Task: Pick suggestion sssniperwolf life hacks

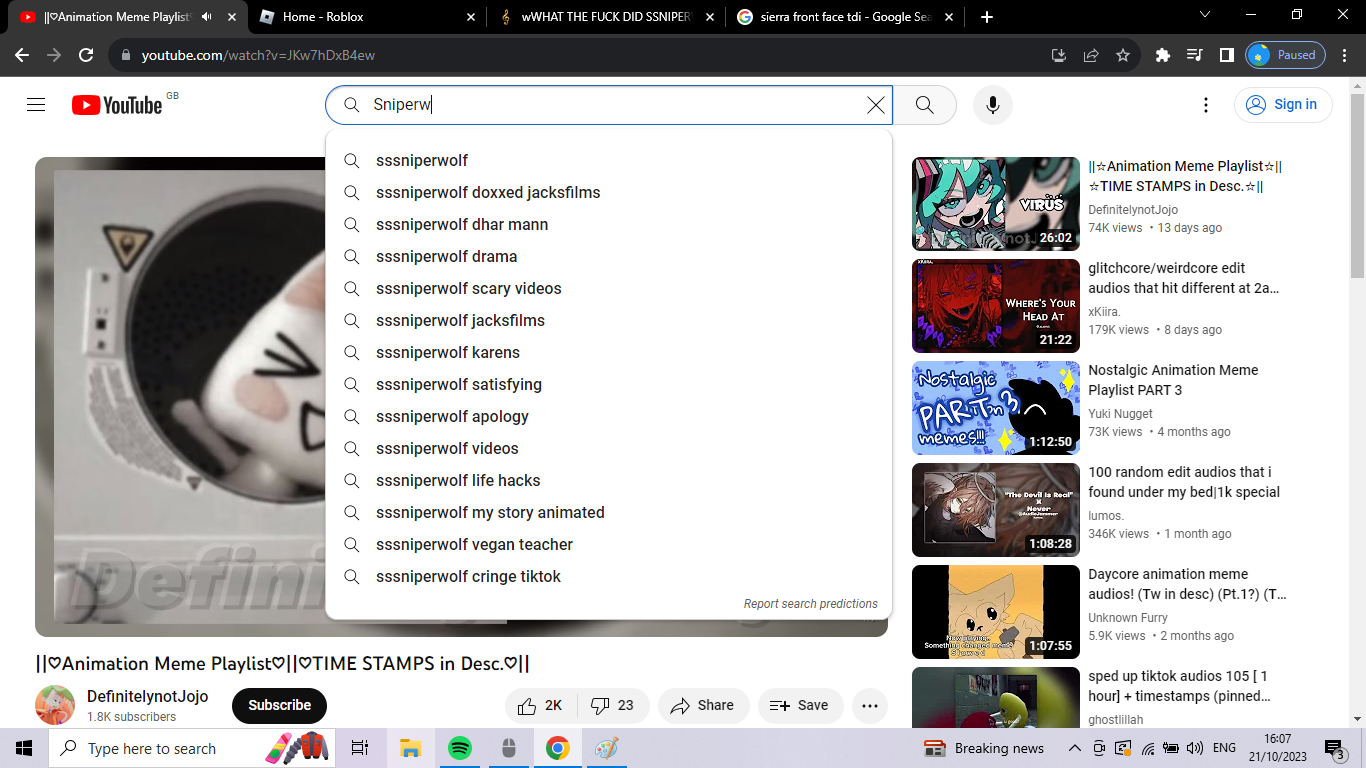Action: (609, 480)
